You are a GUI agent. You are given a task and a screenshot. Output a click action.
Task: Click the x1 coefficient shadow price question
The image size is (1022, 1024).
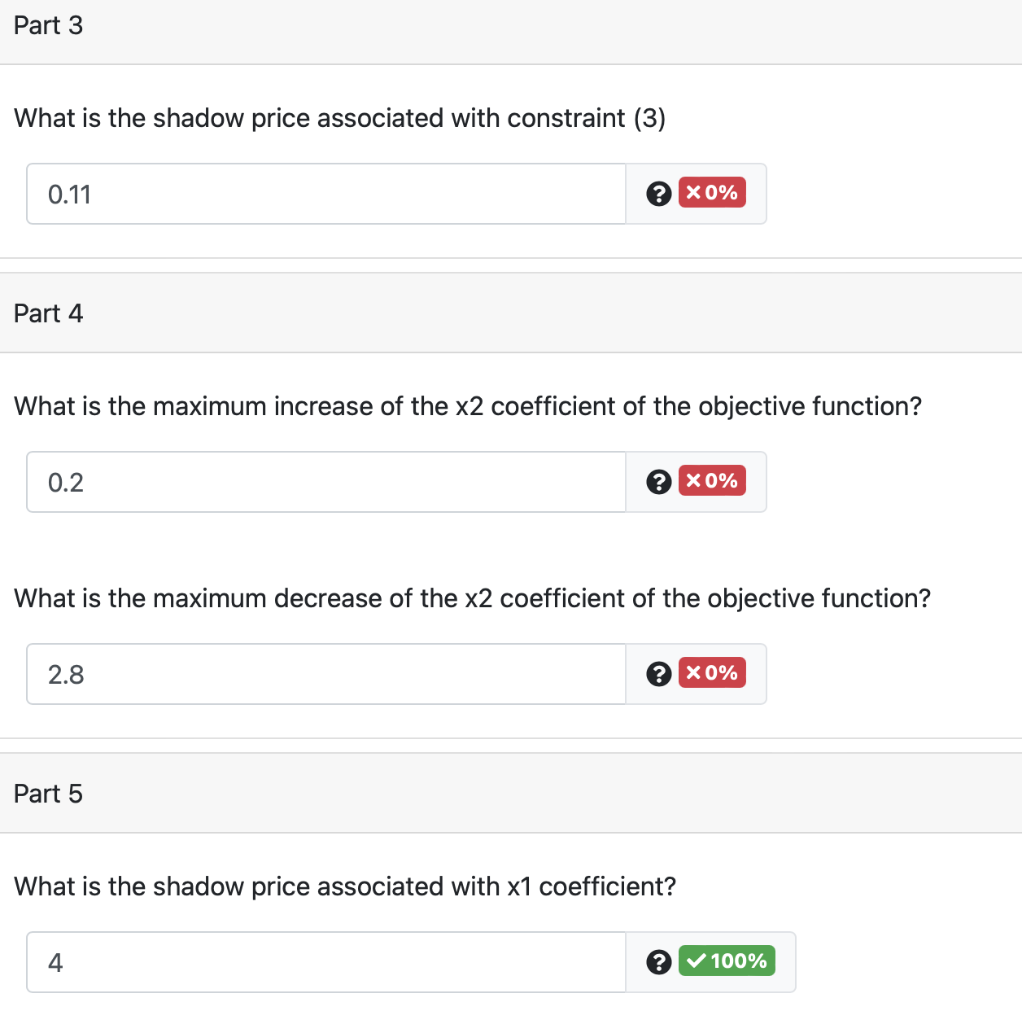345,886
